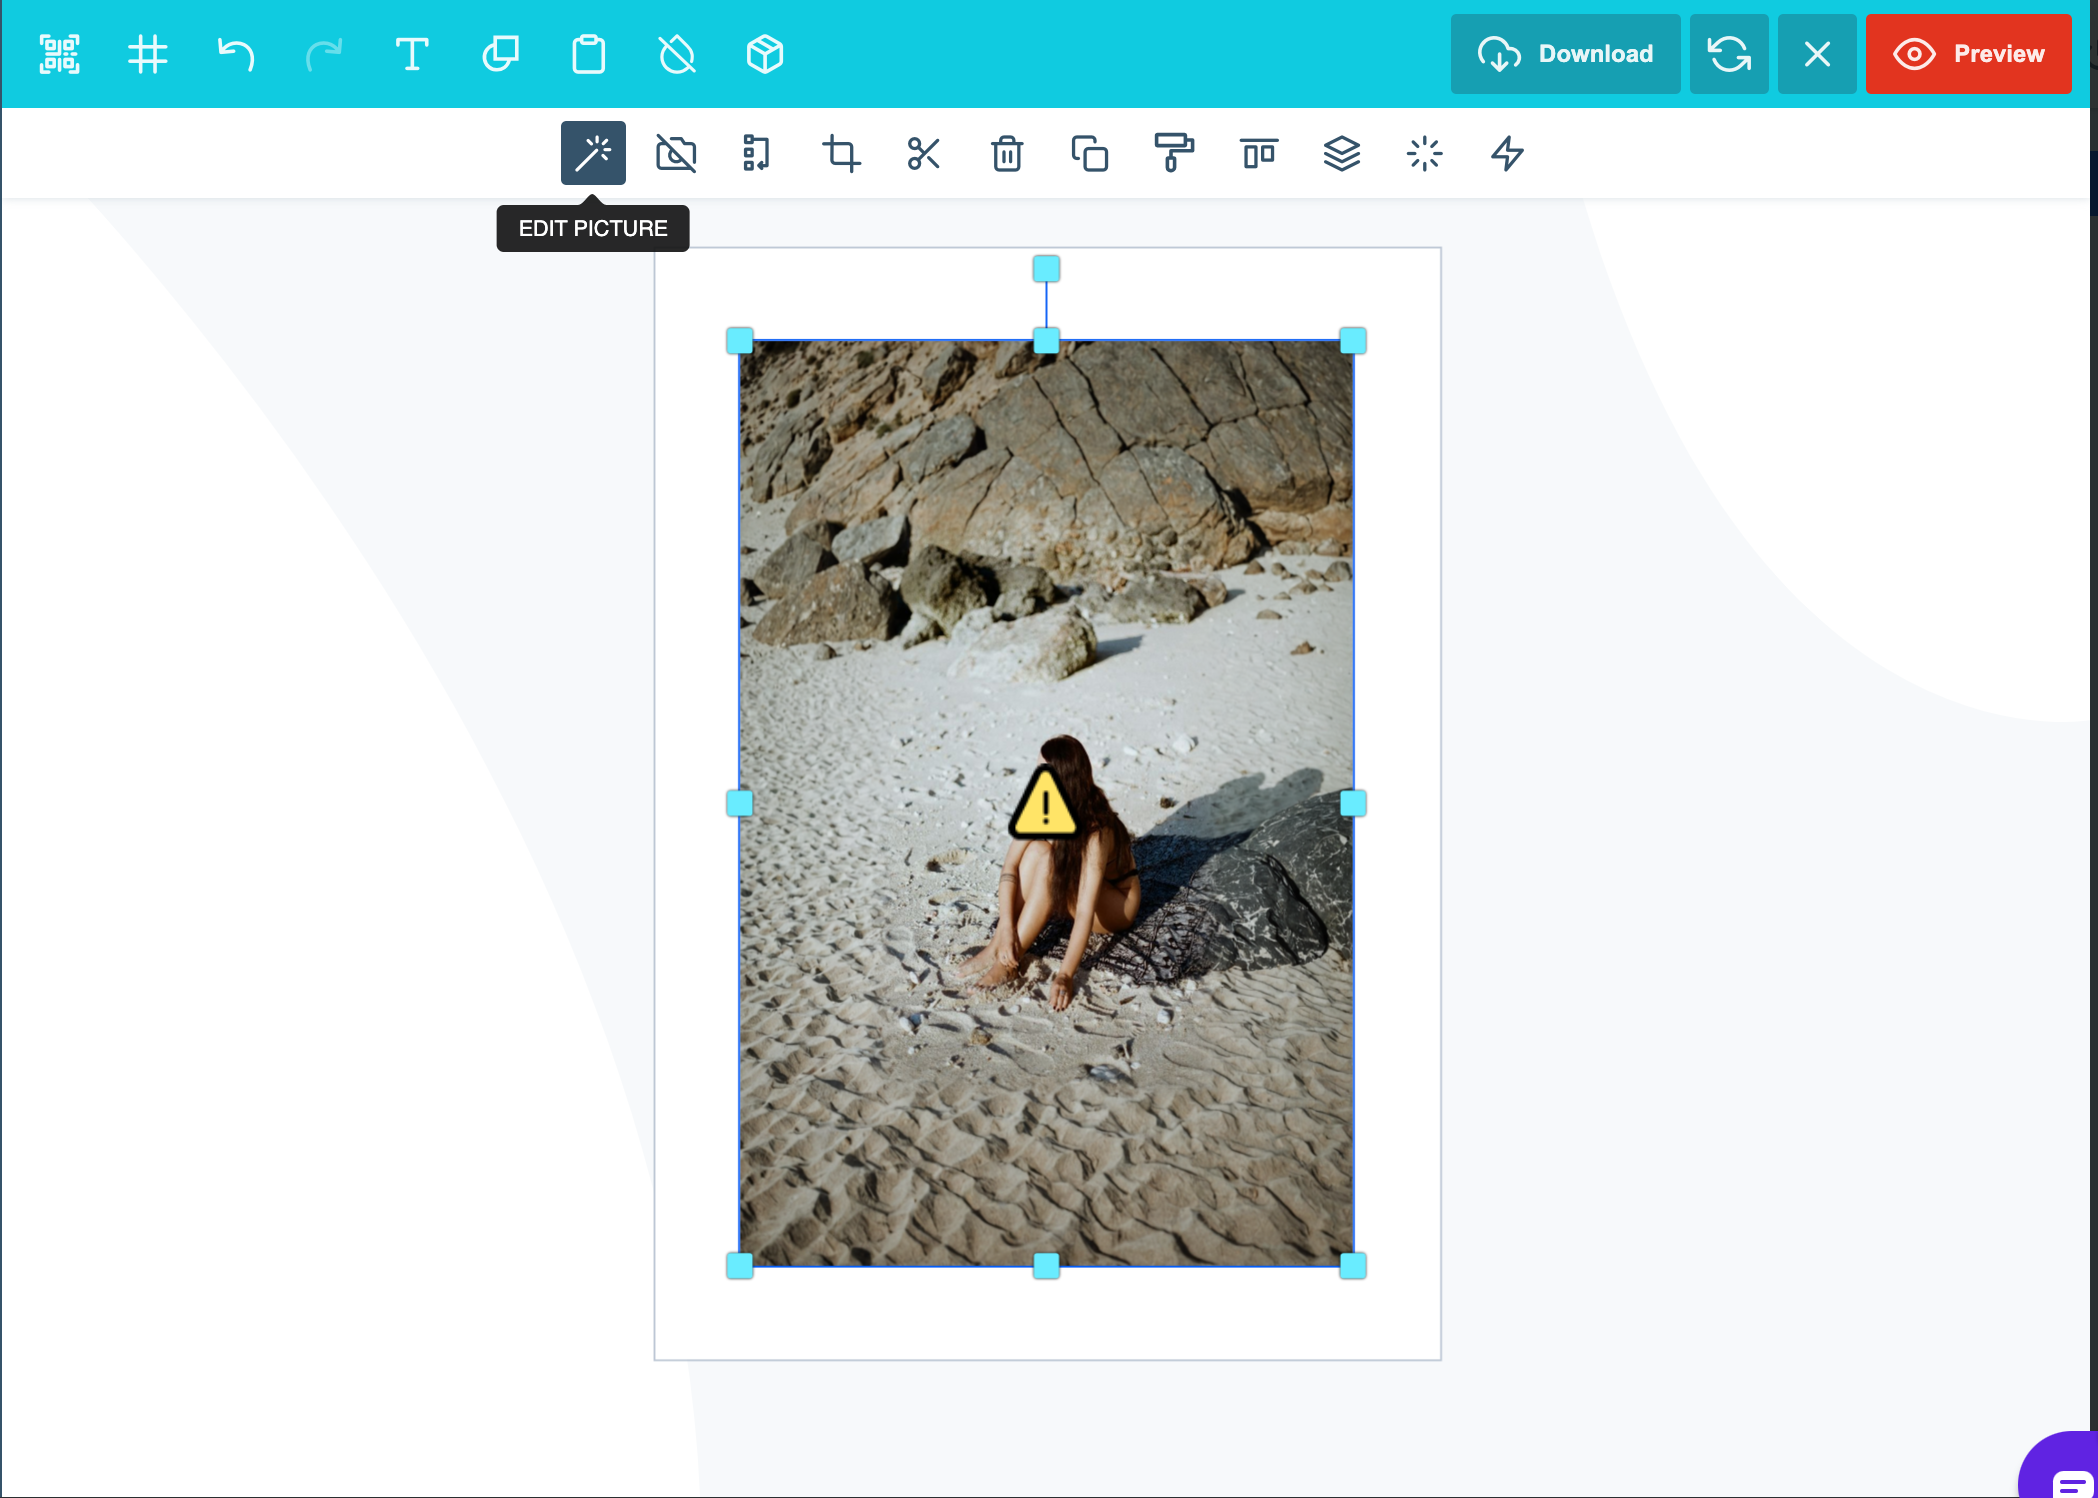Open the QR code tool
The height and width of the screenshot is (1498, 2098).
tap(59, 54)
